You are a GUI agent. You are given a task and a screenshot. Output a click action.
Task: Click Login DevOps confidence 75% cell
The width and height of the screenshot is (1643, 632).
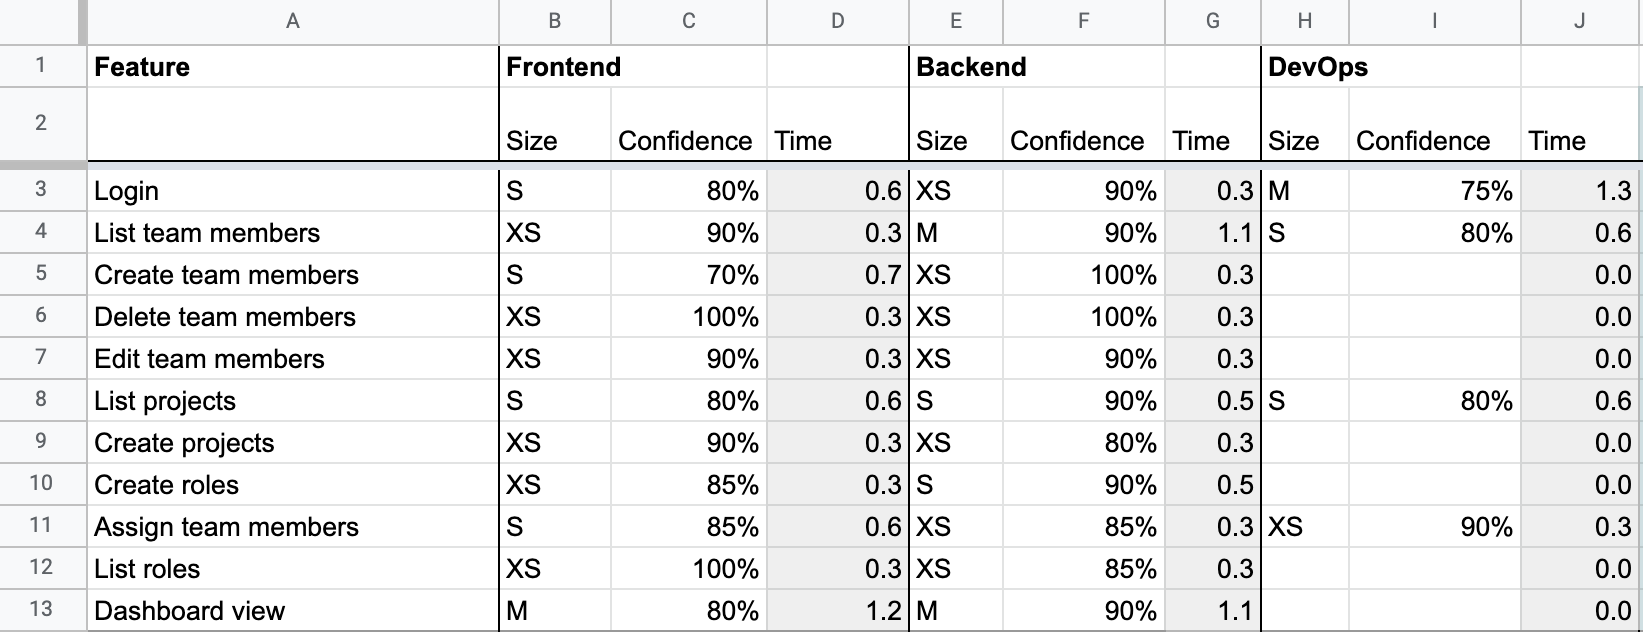[x=1434, y=190]
